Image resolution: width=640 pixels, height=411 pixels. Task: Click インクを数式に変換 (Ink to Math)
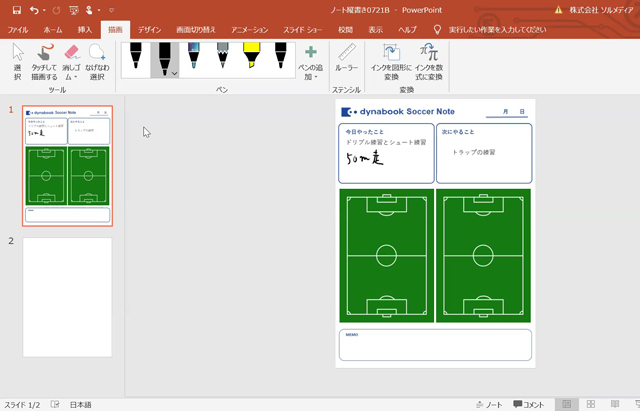[429, 60]
